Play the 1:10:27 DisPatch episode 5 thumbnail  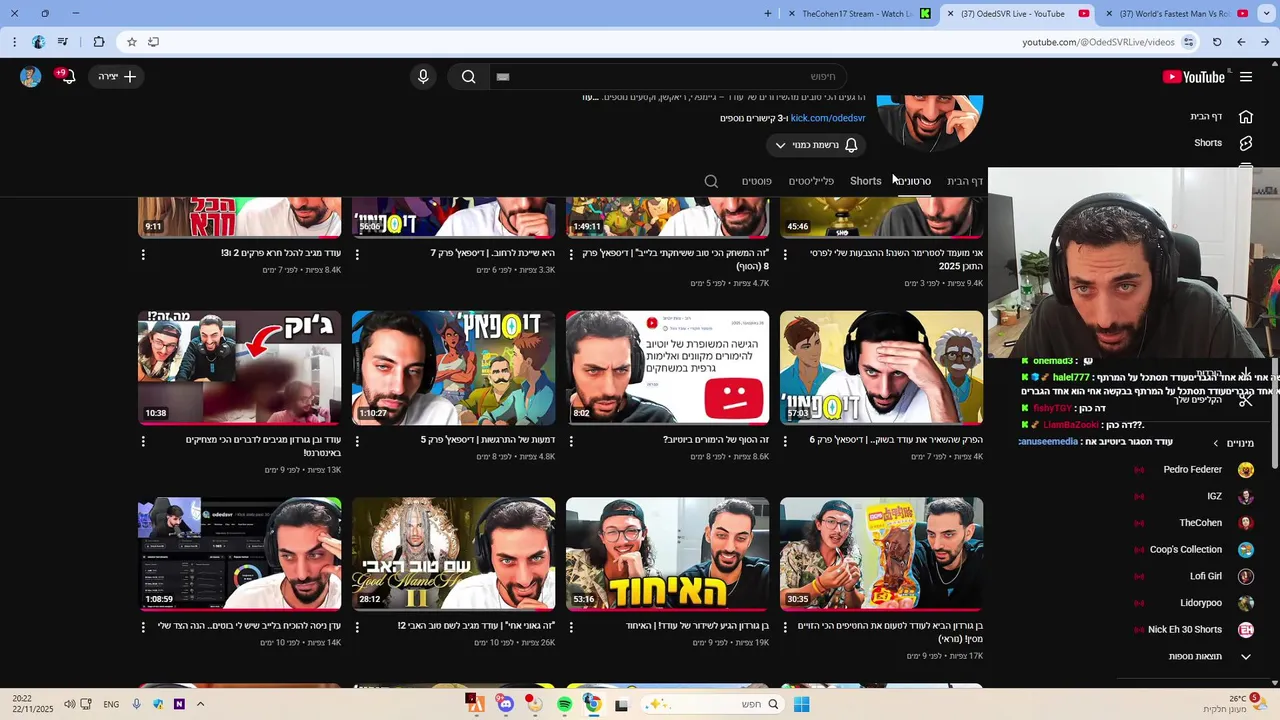point(454,368)
